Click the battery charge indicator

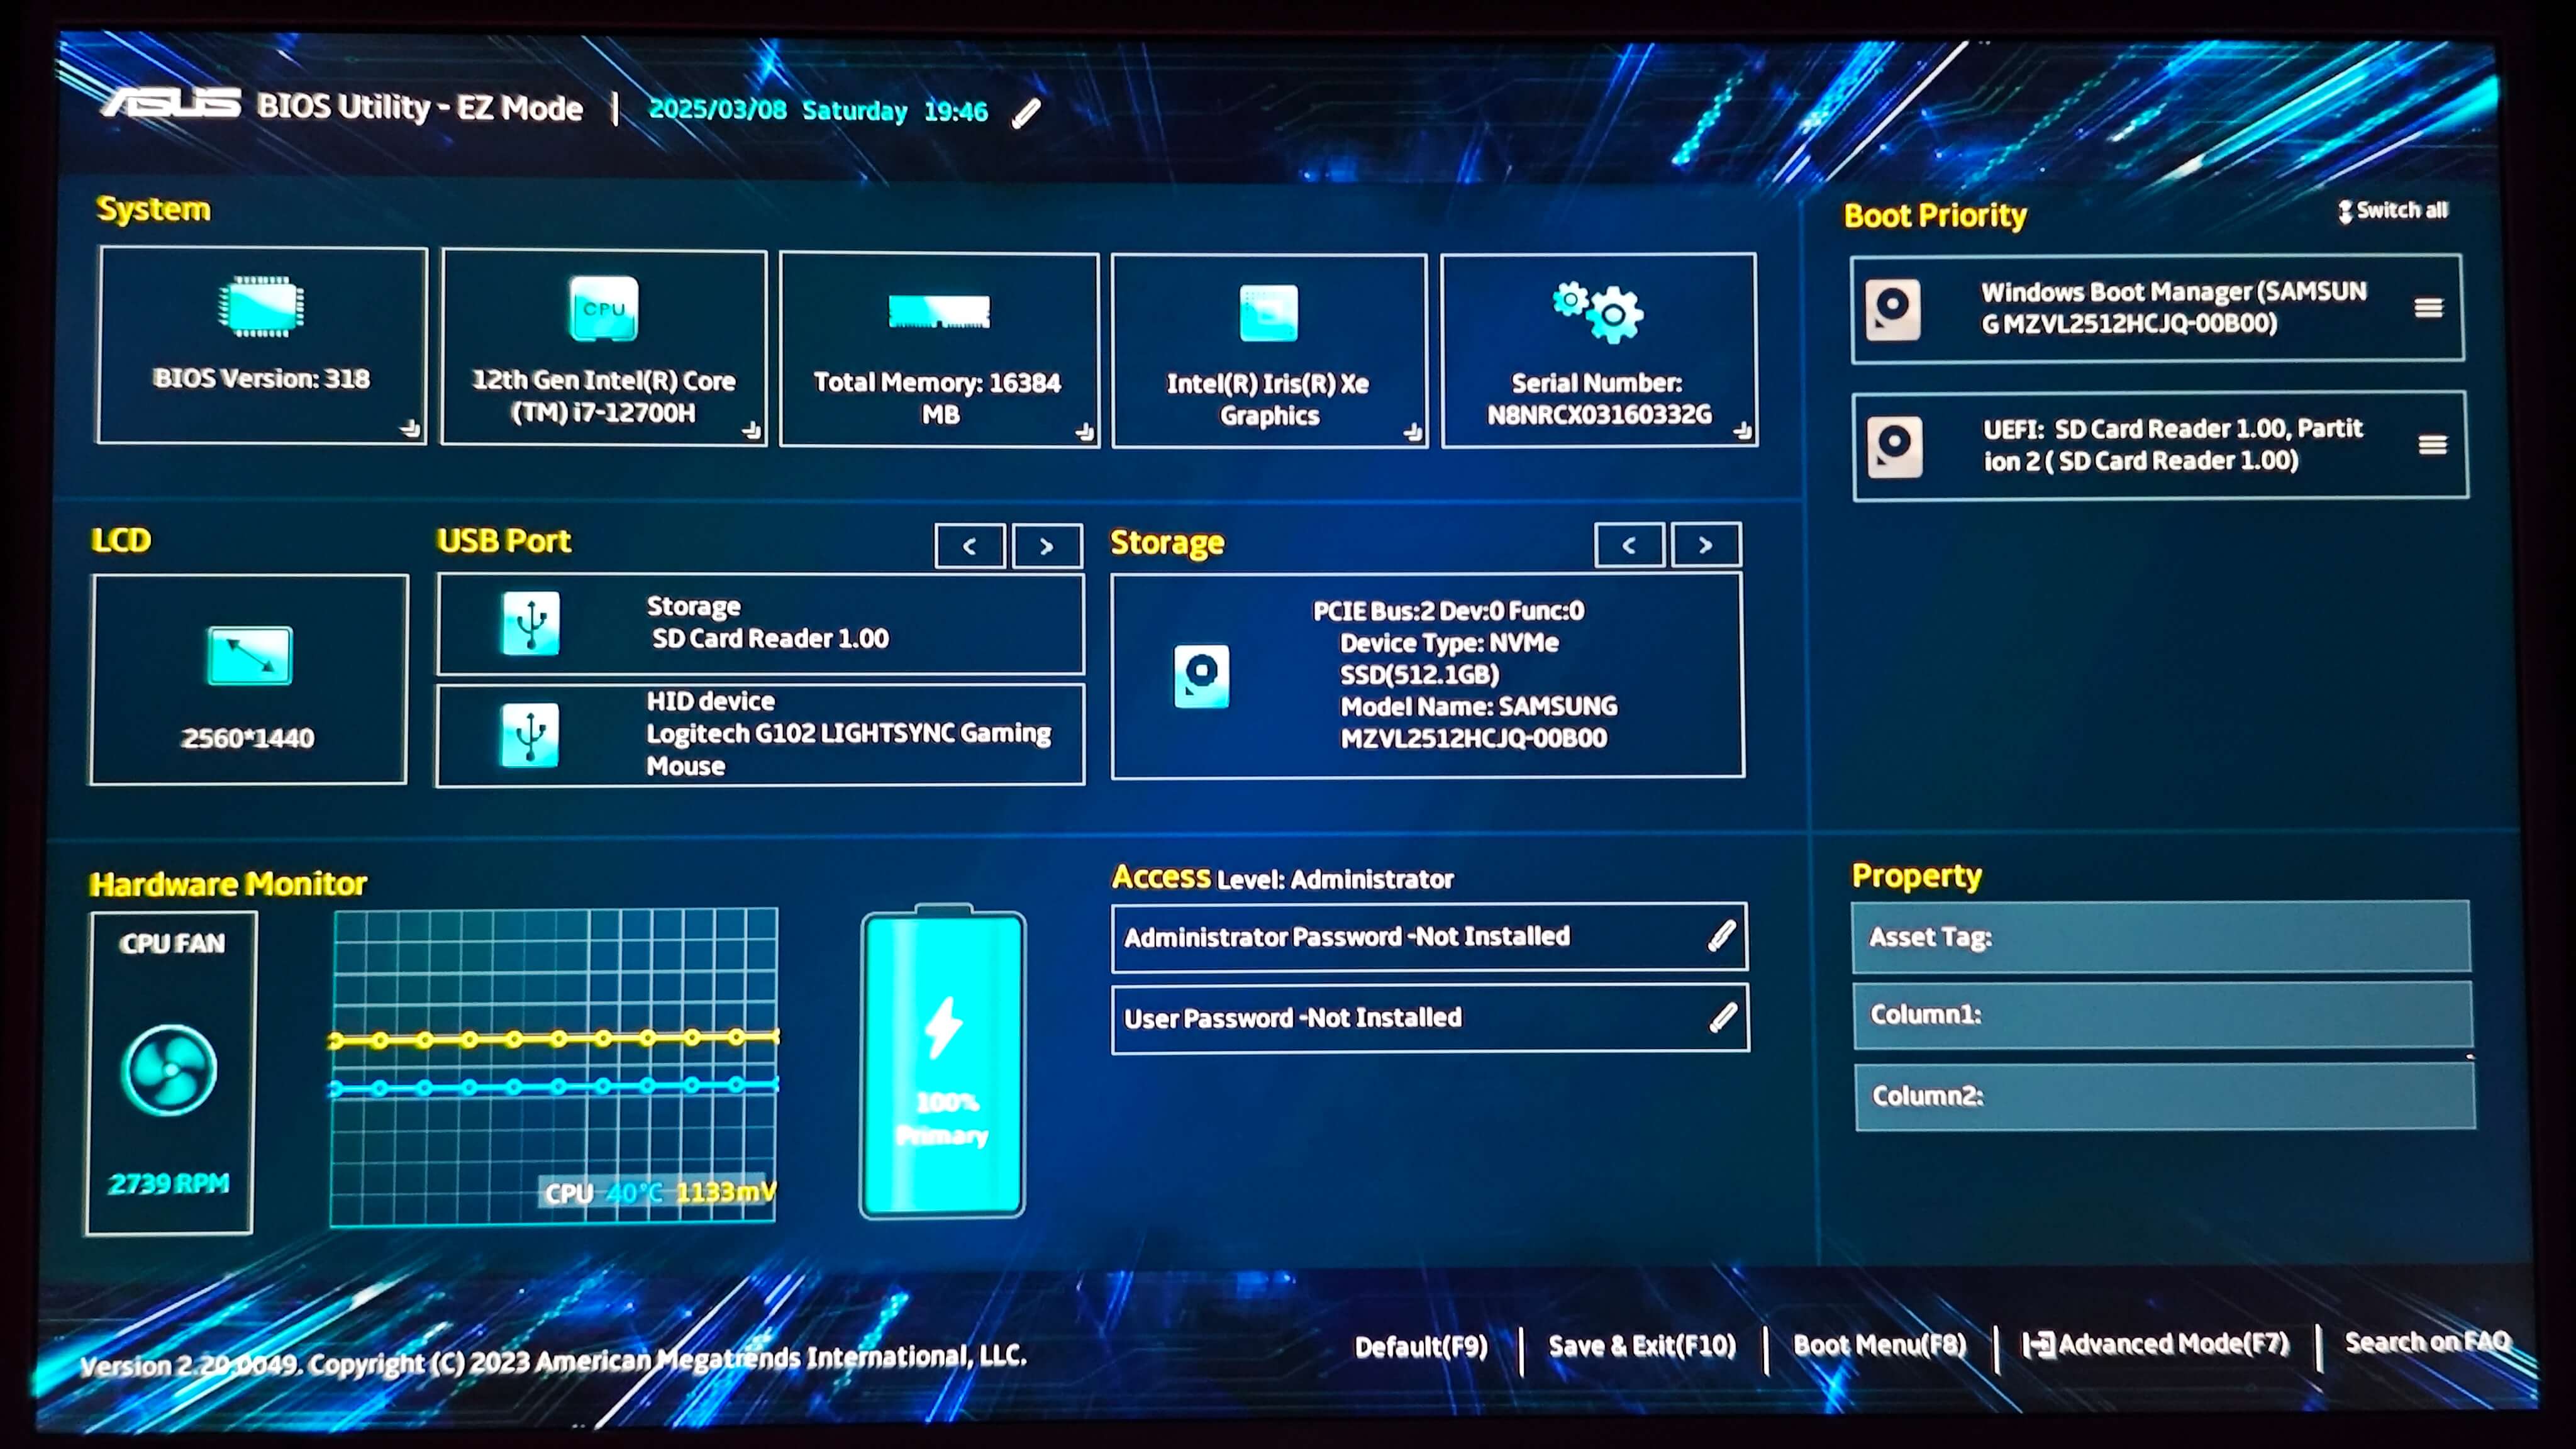pos(943,1062)
